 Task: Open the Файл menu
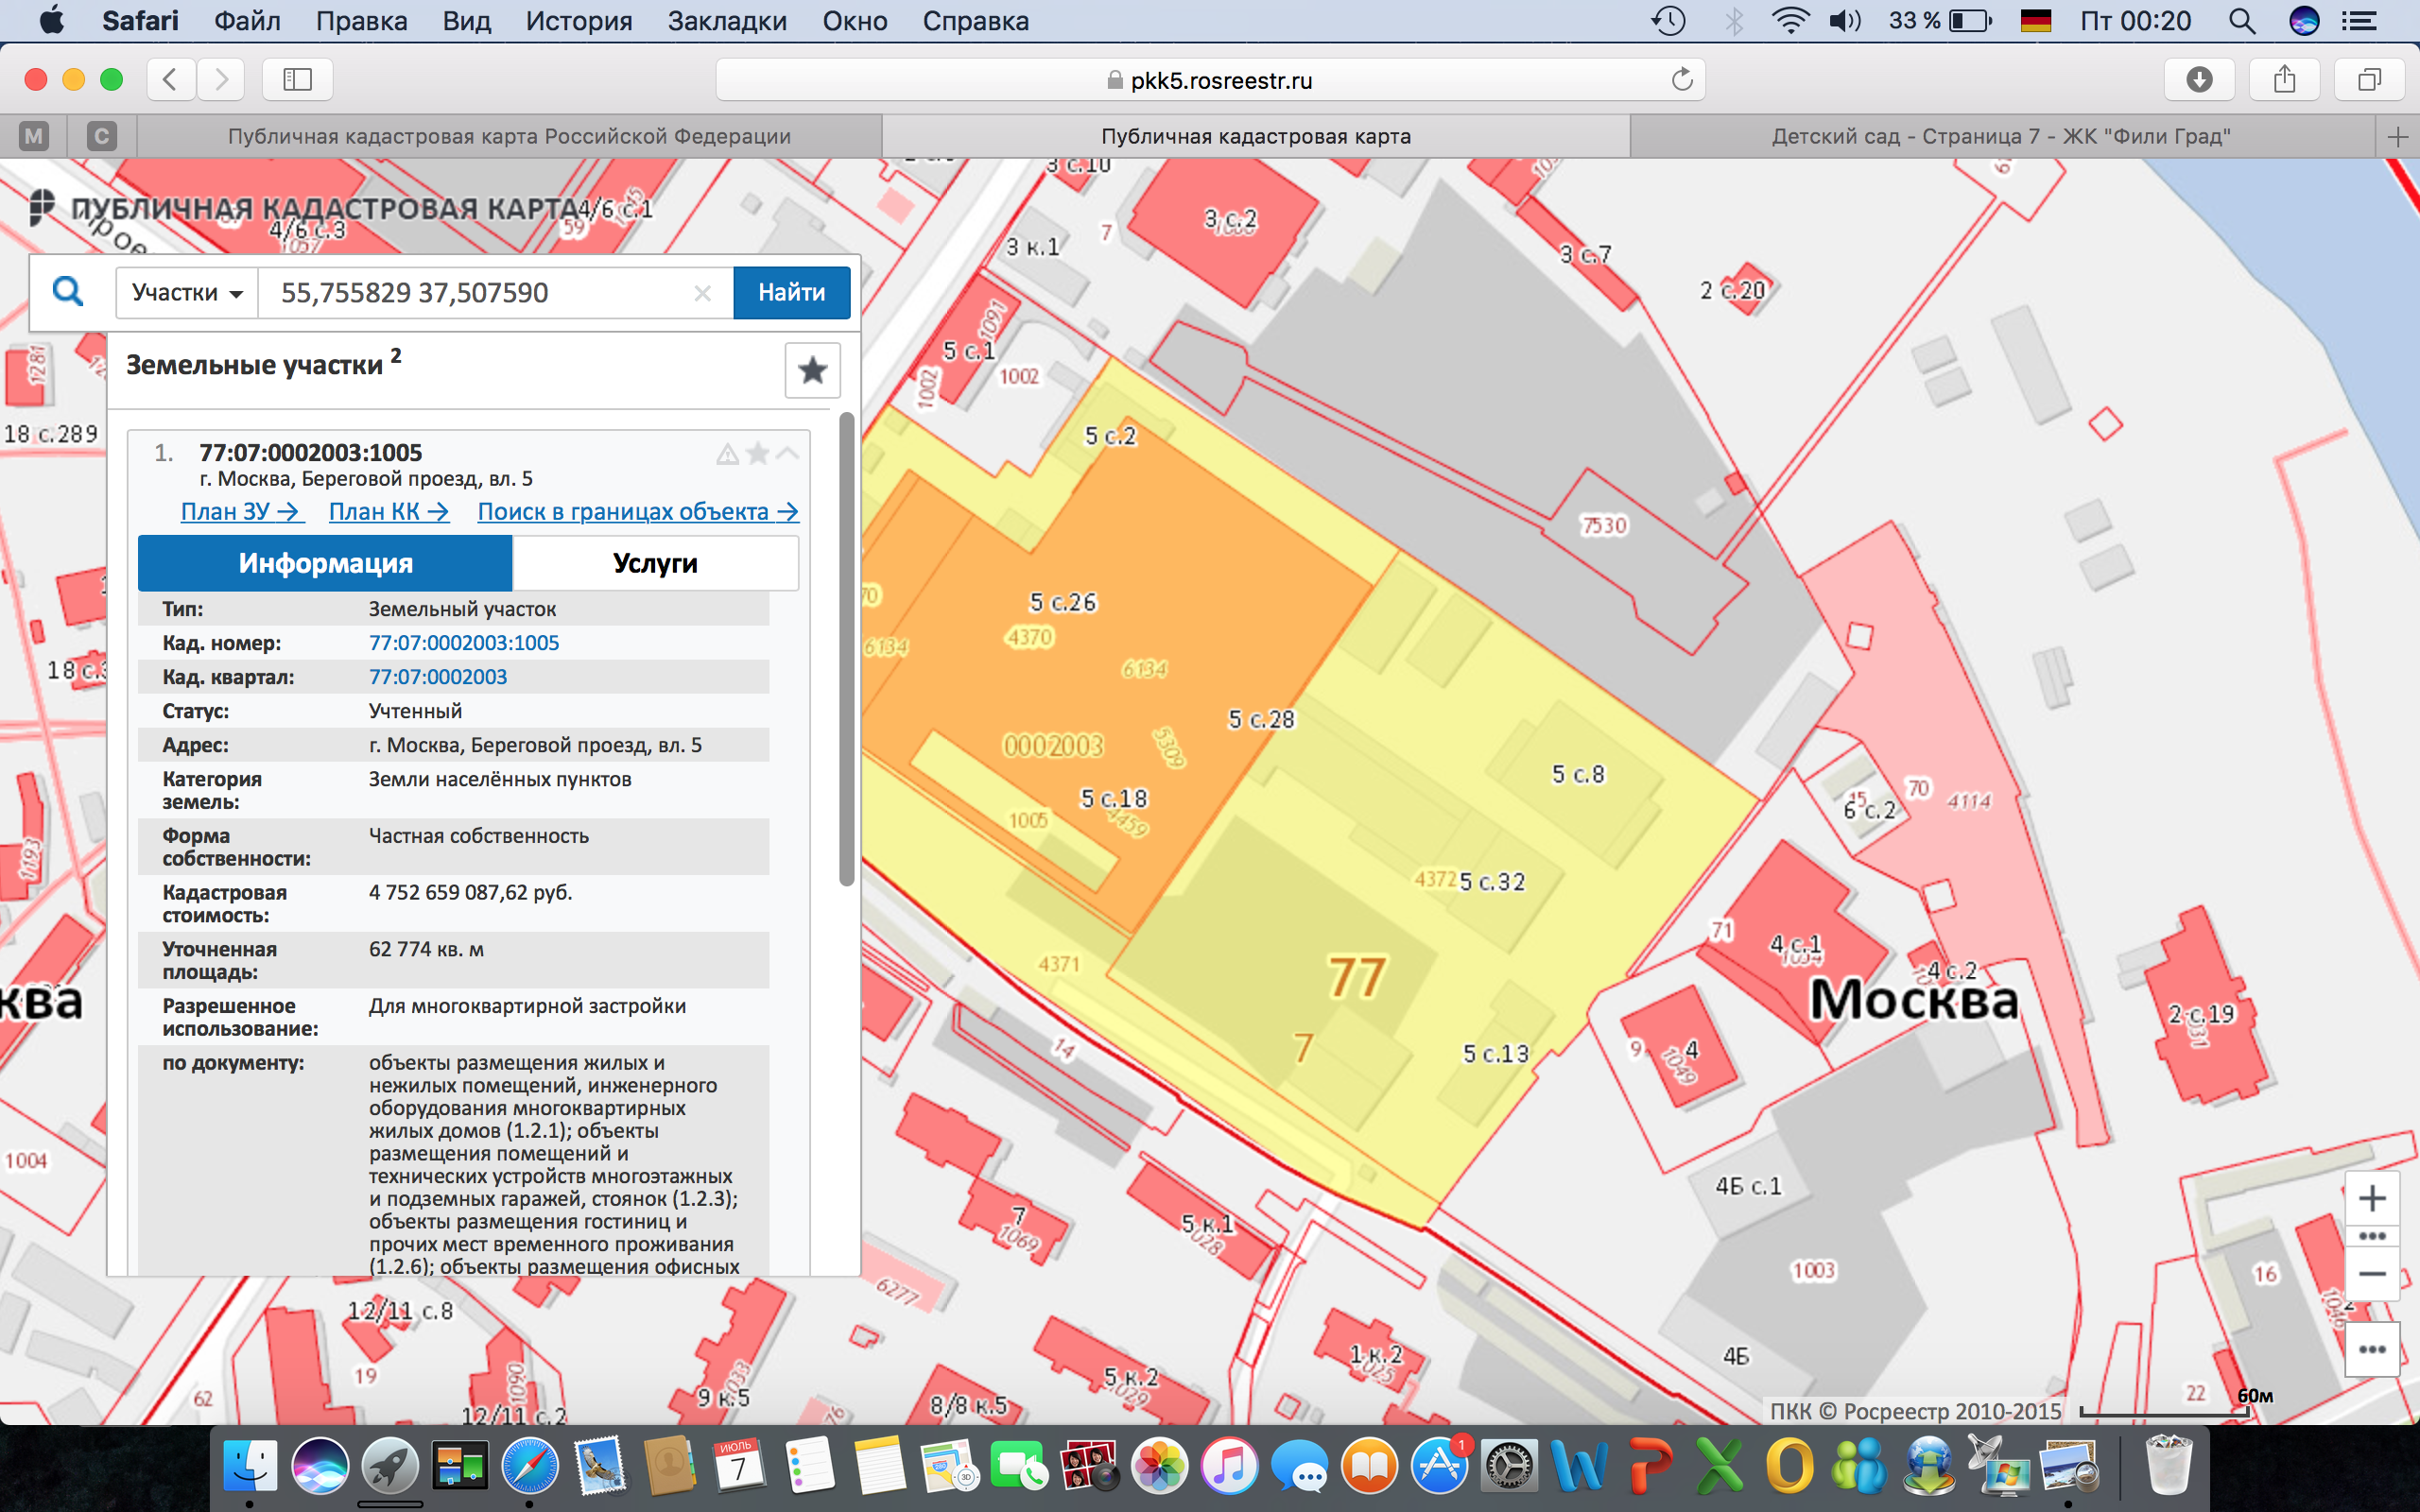[x=247, y=21]
